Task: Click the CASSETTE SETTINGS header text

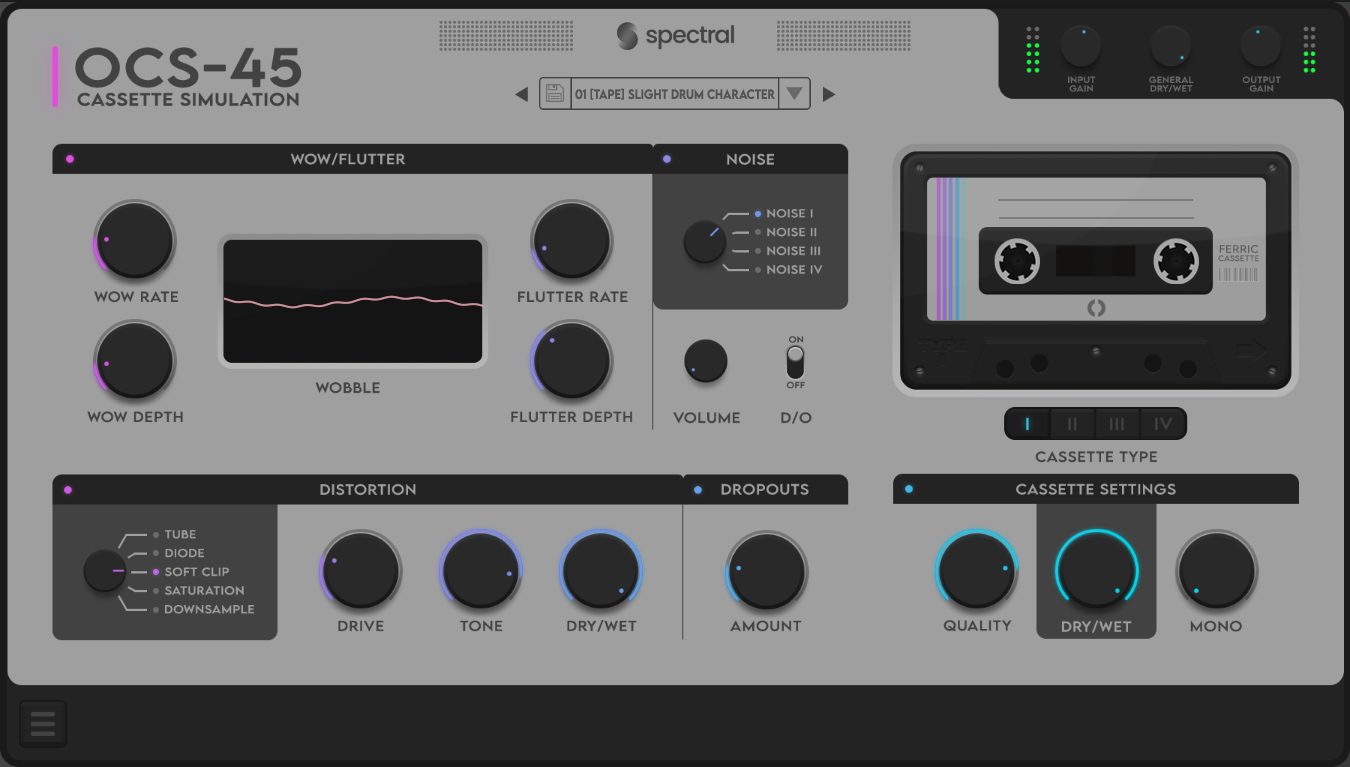Action: click(x=1096, y=489)
